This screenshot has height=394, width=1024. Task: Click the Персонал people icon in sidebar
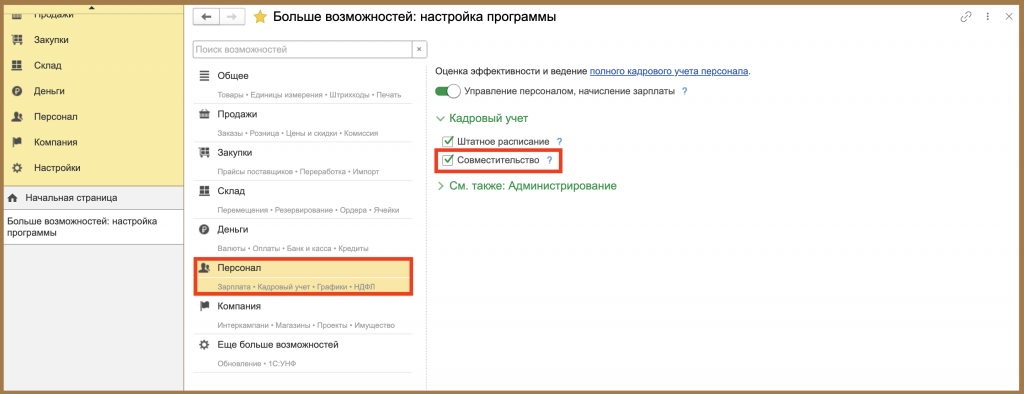pyautogui.click(x=18, y=116)
